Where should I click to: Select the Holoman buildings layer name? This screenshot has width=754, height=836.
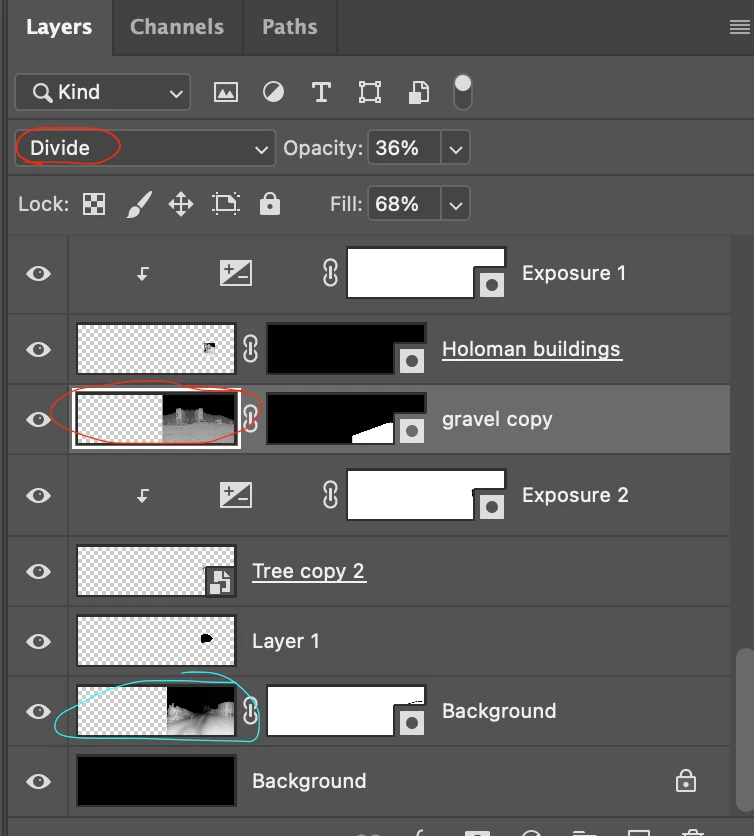(531, 349)
